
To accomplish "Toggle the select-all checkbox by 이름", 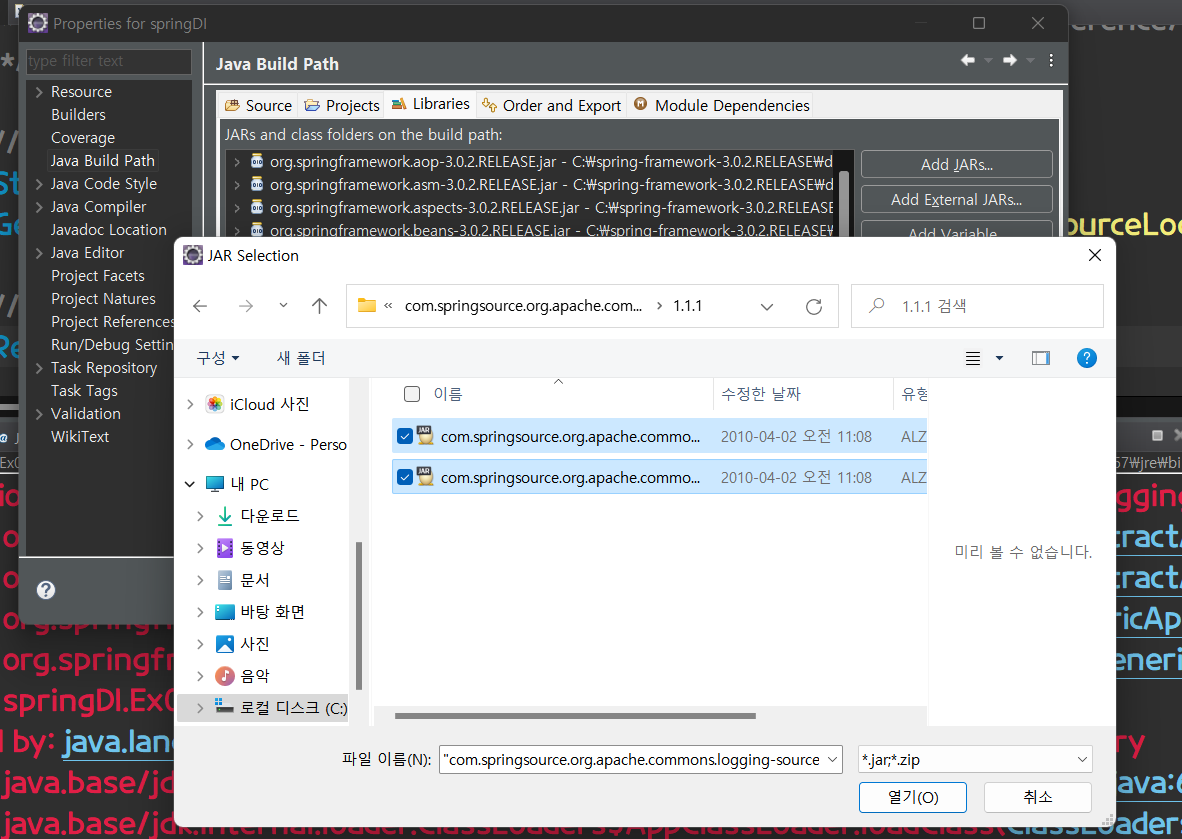I will 412,393.
